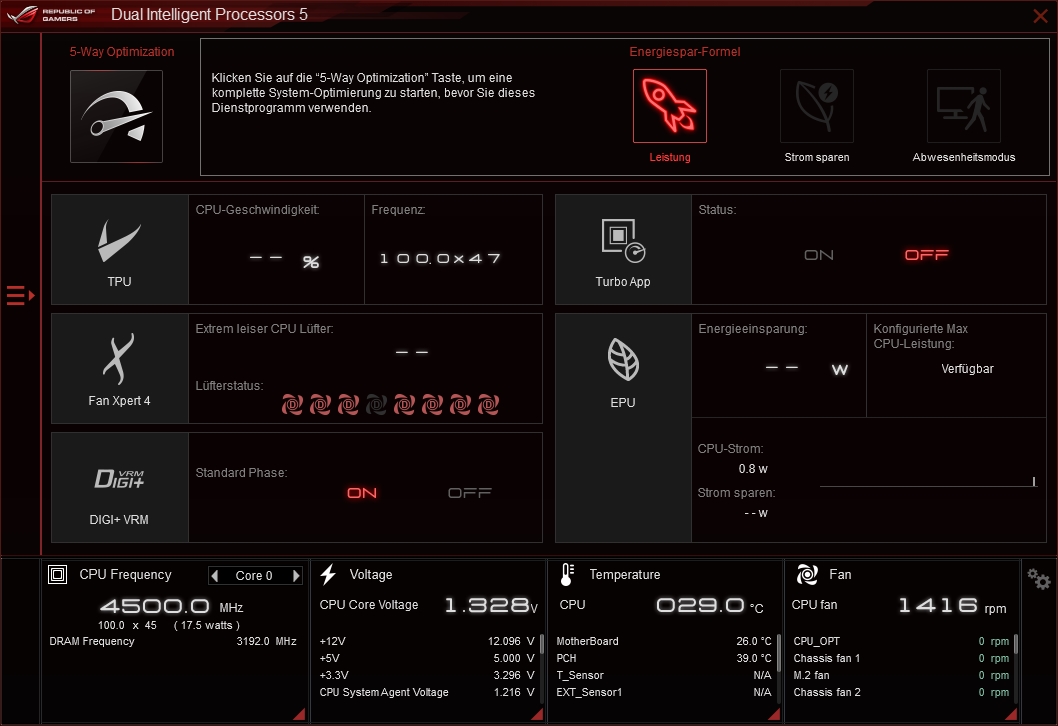The width and height of the screenshot is (1058, 726).
Task: Click the DRAM Frequency 3192.0 MHz row
Action: [173, 641]
